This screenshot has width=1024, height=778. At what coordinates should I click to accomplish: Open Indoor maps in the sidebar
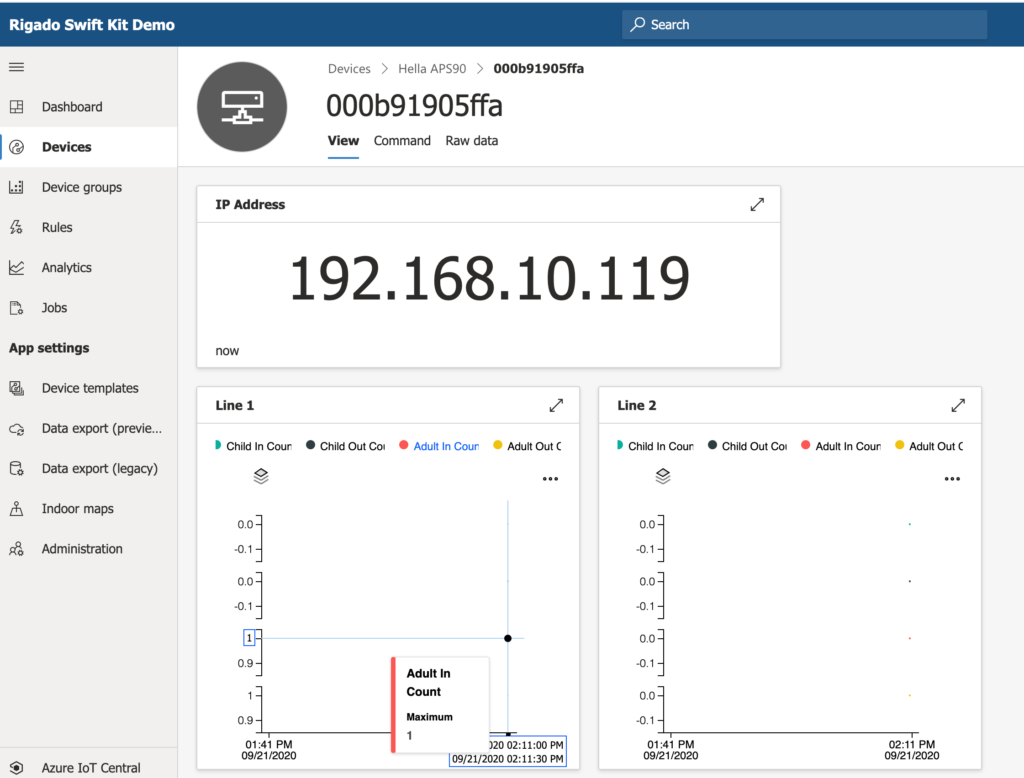pyautogui.click(x=89, y=509)
